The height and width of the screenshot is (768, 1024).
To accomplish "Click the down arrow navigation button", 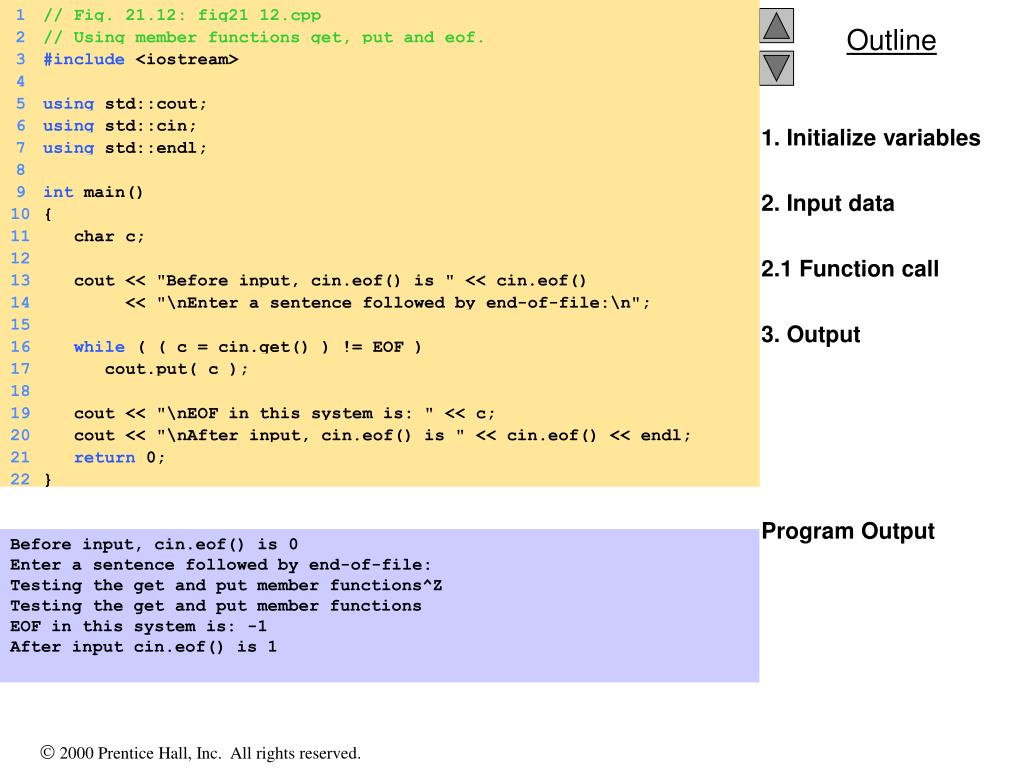I will [776, 69].
